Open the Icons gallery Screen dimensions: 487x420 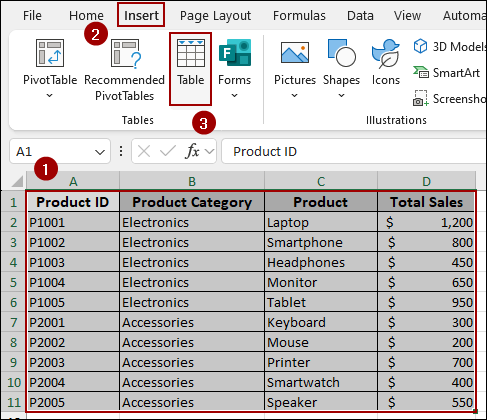(x=386, y=62)
